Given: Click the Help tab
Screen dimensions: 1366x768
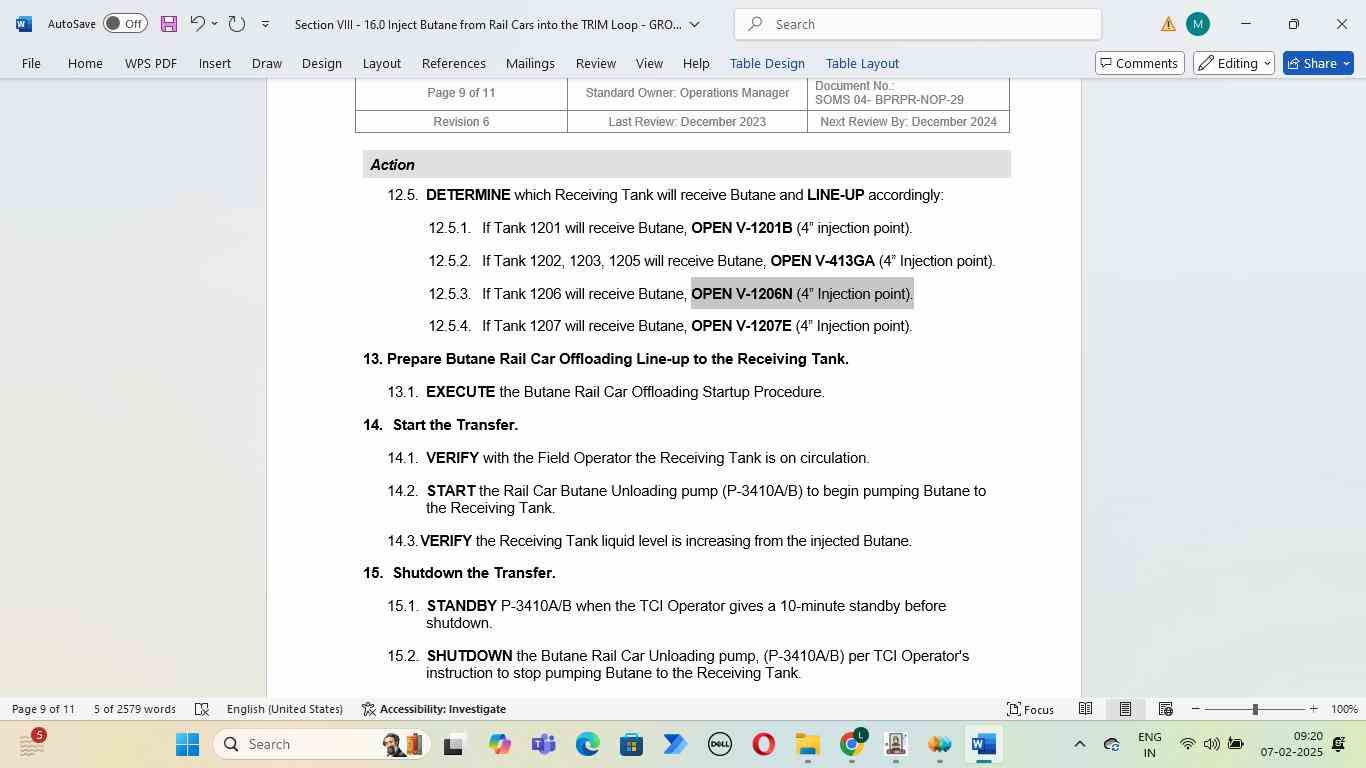Looking at the screenshot, I should 696,63.
